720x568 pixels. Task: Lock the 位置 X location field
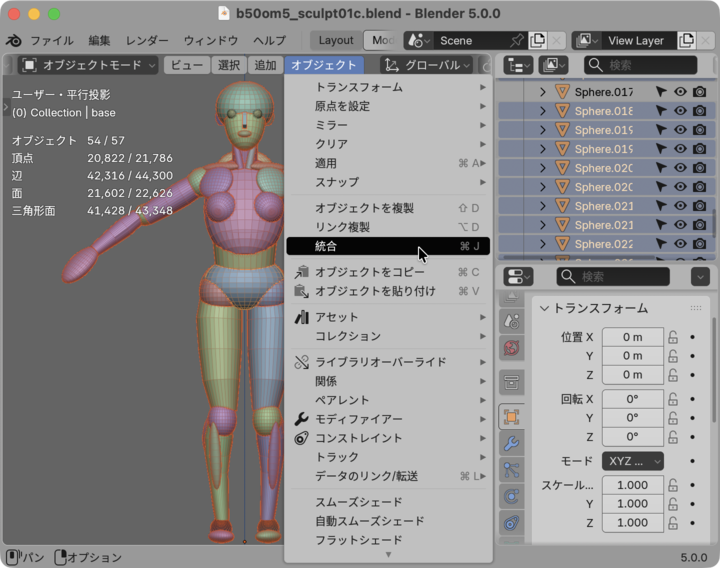[673, 337]
